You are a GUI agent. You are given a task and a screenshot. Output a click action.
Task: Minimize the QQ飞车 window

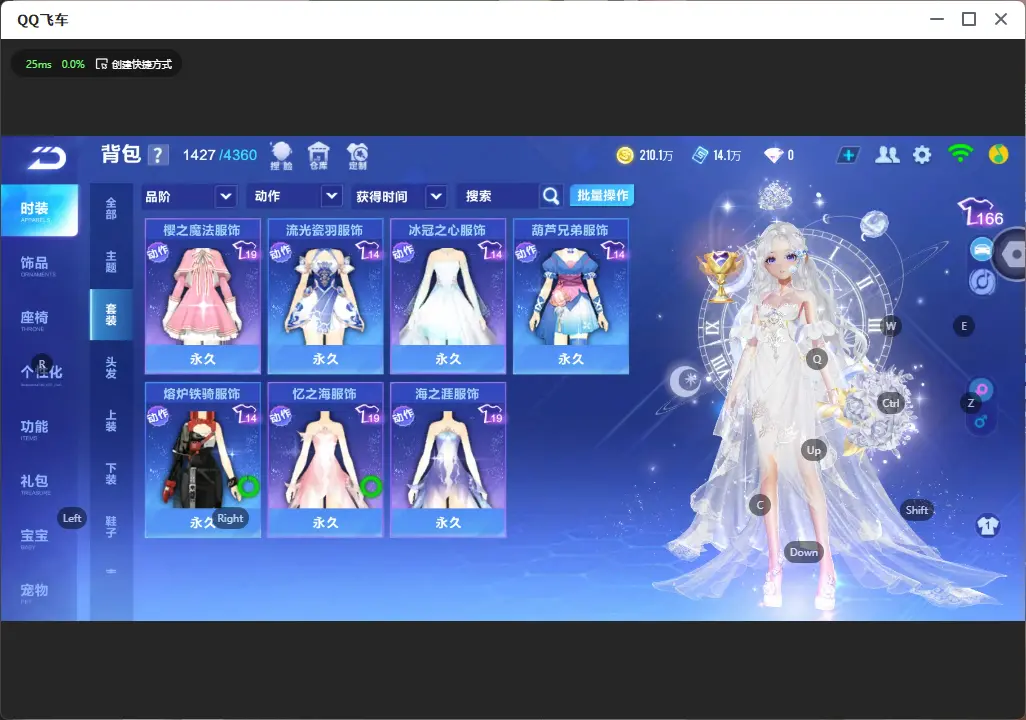coord(937,20)
